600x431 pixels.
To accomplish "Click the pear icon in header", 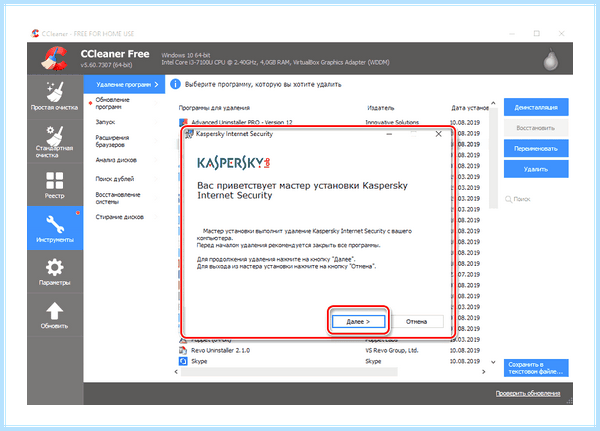I will tap(551, 59).
